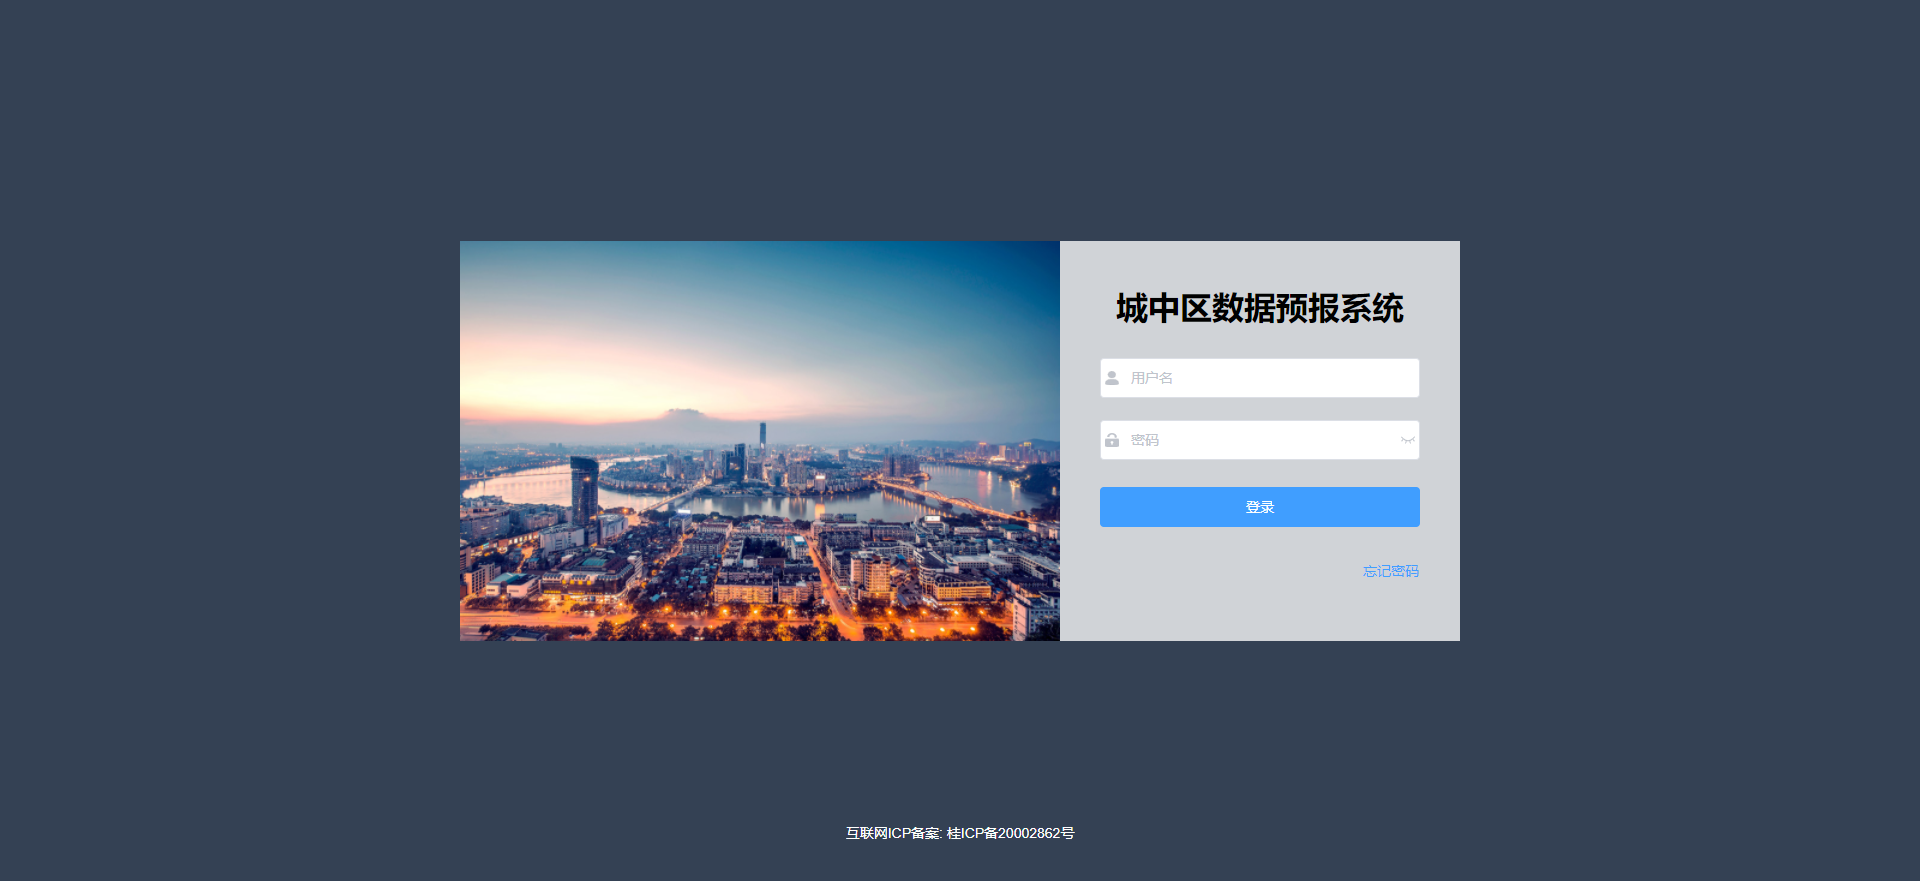The height and width of the screenshot is (881, 1920).
Task: Click the city skyline night image
Action: pyautogui.click(x=760, y=441)
